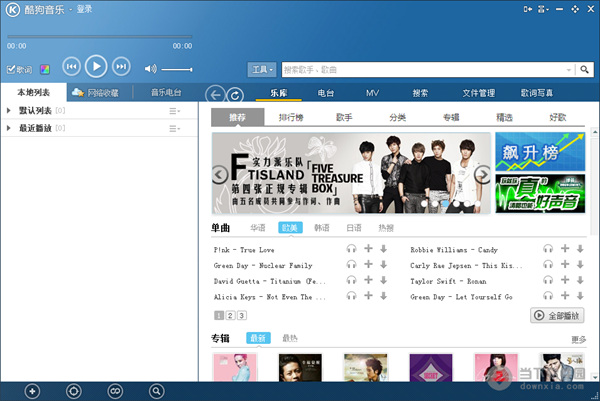The height and width of the screenshot is (401, 600).
Task: Download Alicia Keys - Not Even The song
Action: (383, 296)
